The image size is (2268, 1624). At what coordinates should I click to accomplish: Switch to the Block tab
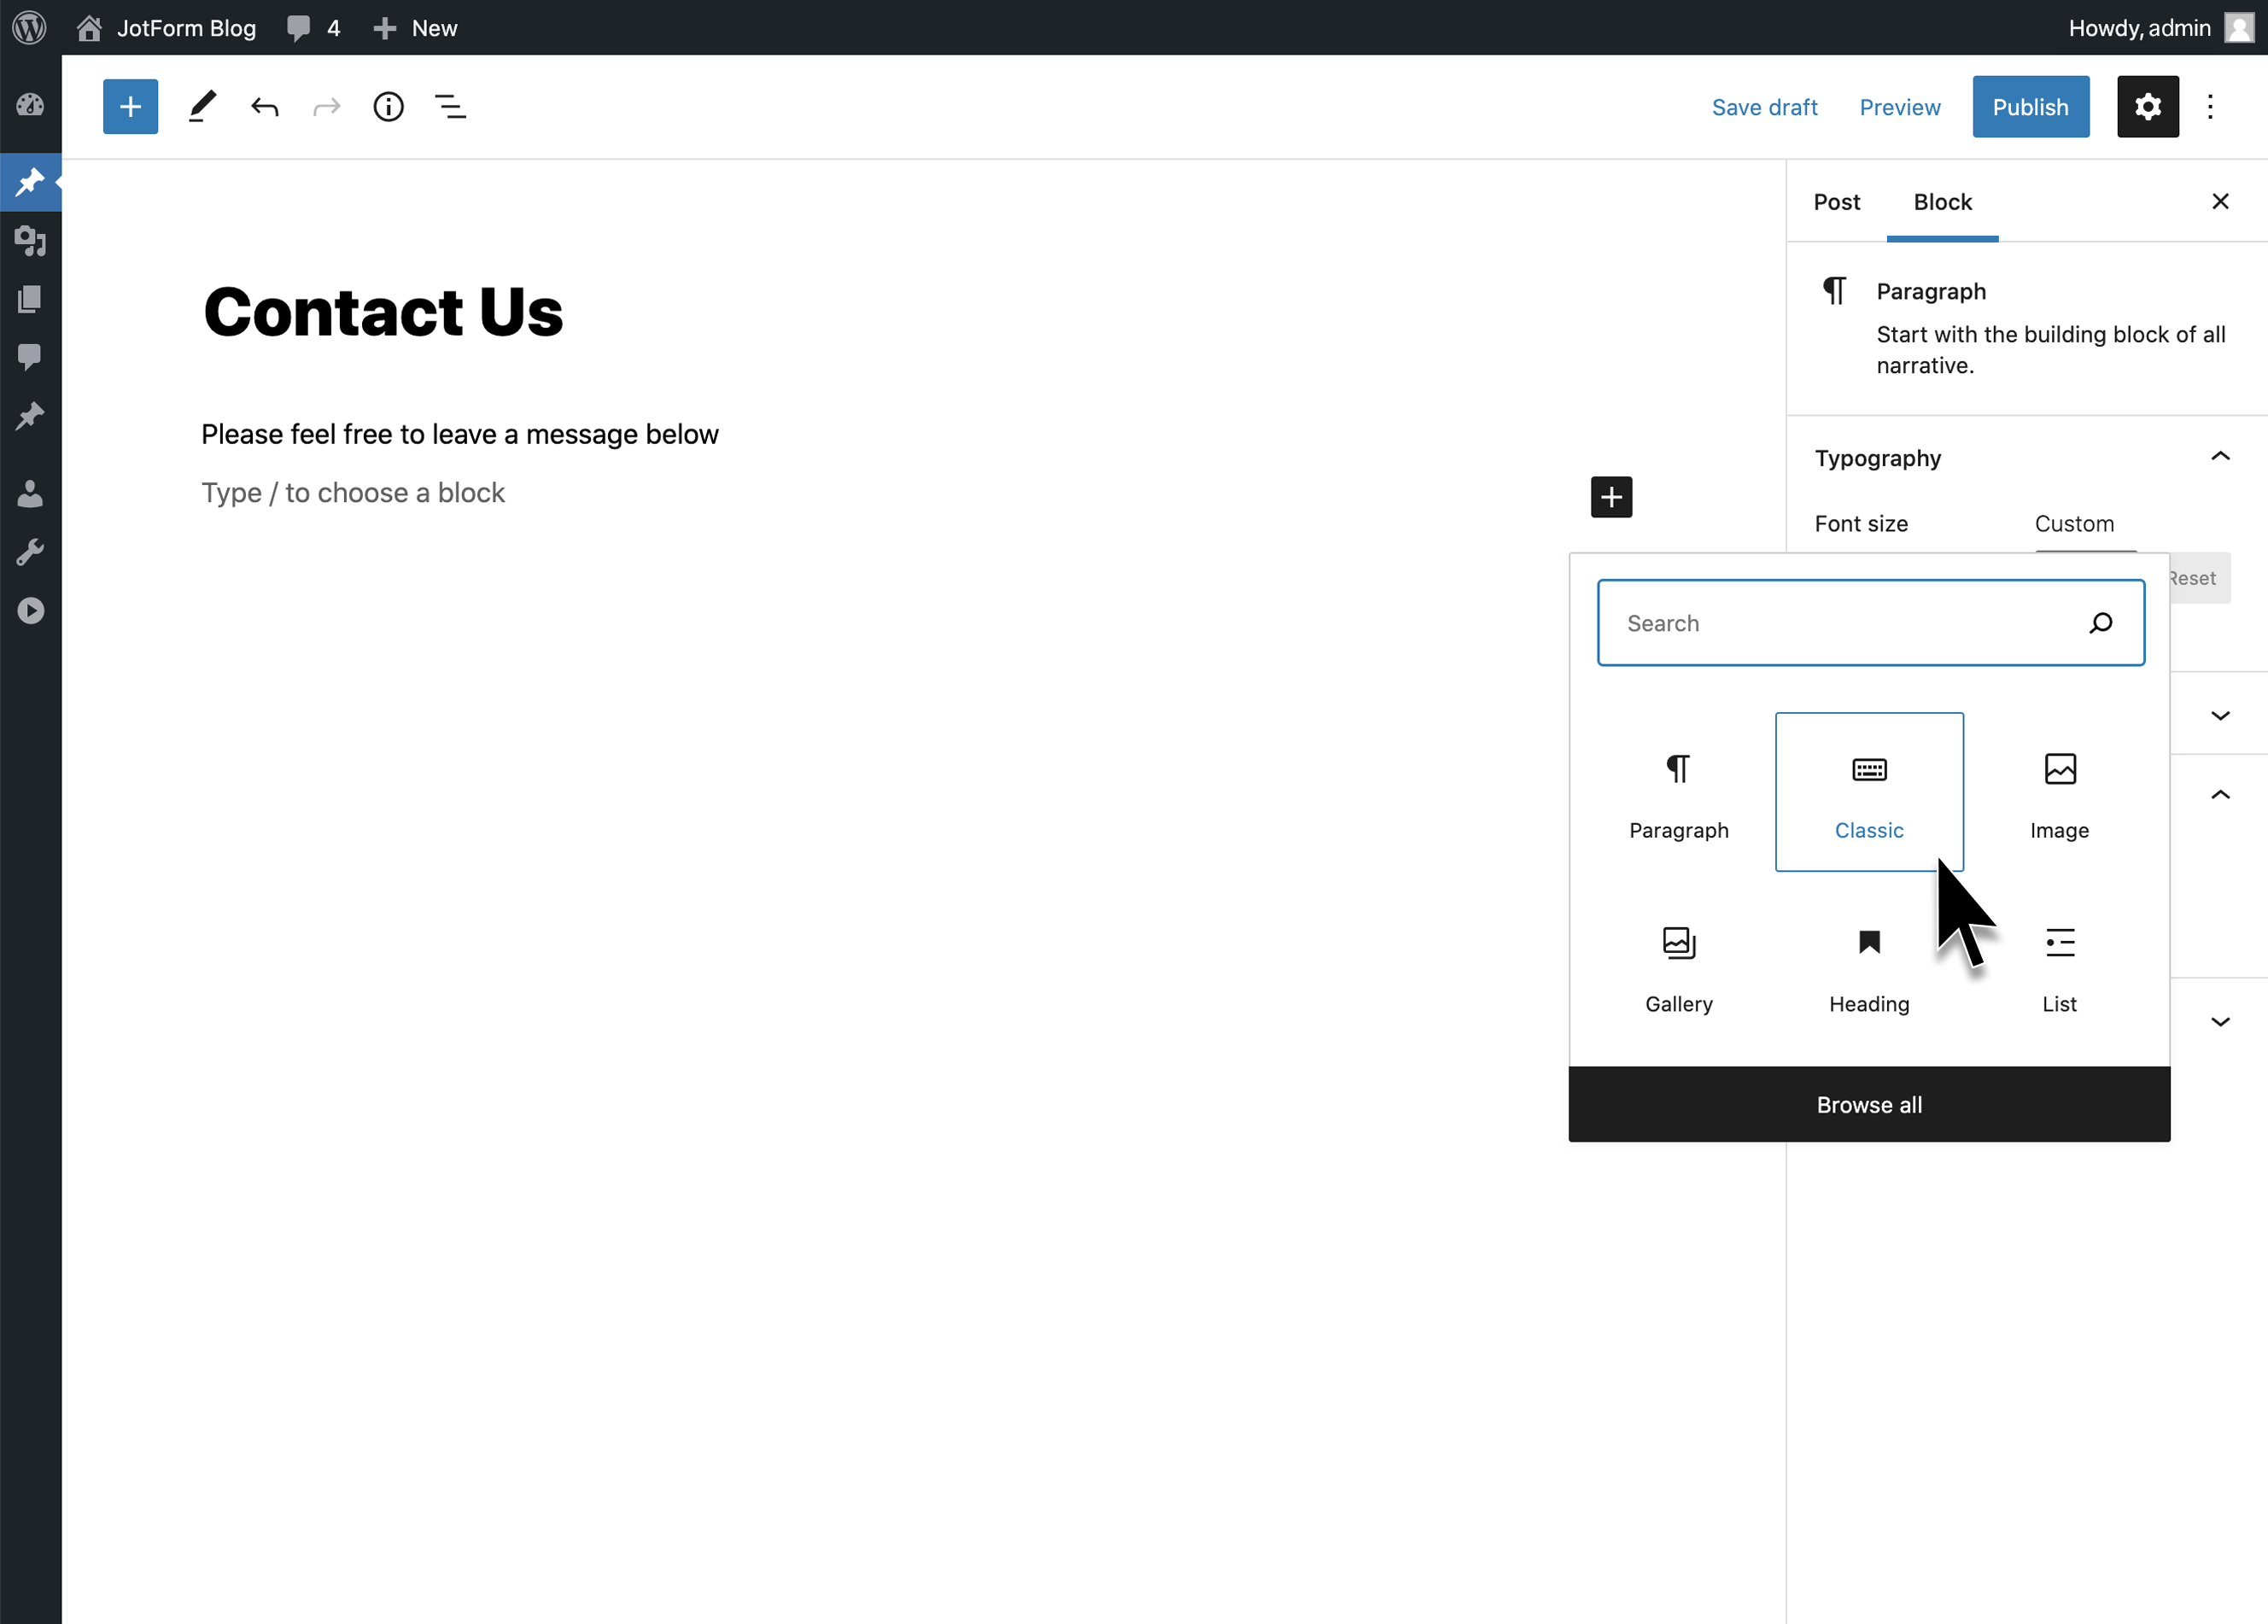click(x=1942, y=201)
